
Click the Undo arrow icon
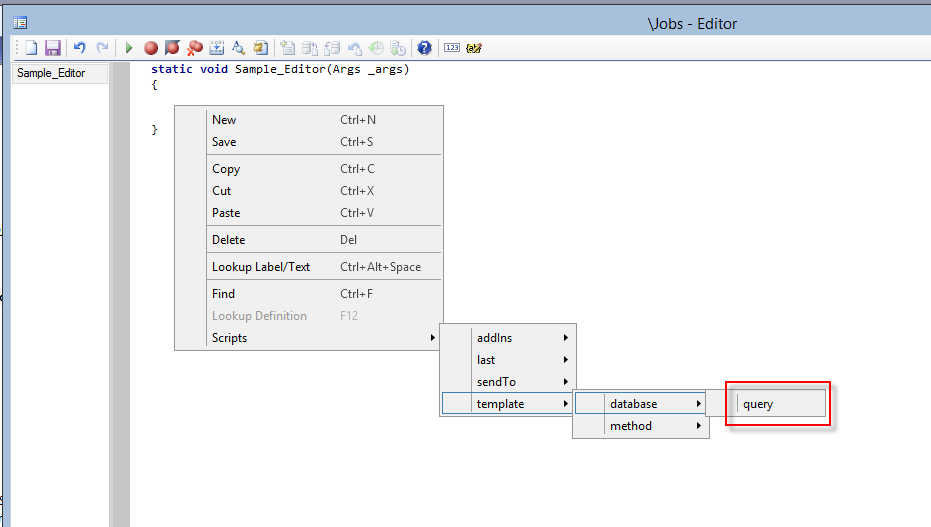(80, 48)
